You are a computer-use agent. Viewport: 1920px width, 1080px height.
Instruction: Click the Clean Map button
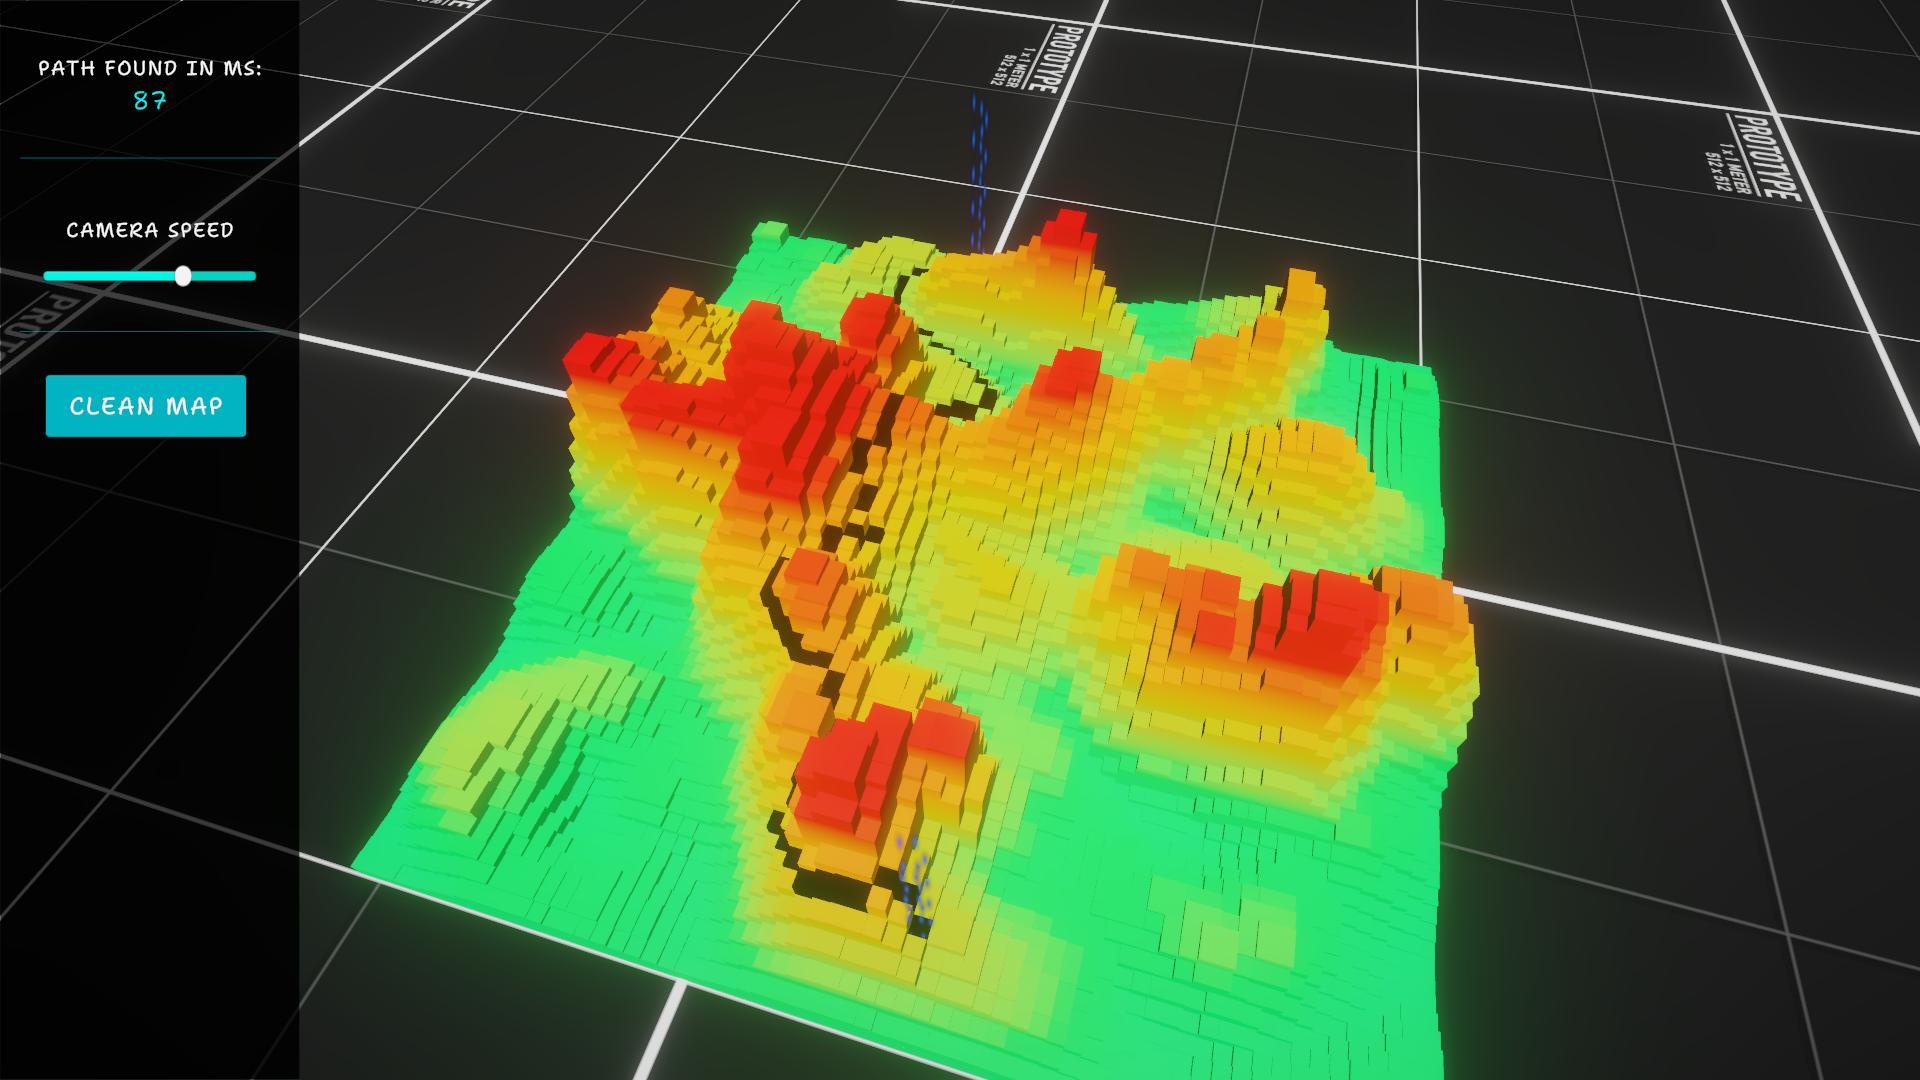coord(146,406)
